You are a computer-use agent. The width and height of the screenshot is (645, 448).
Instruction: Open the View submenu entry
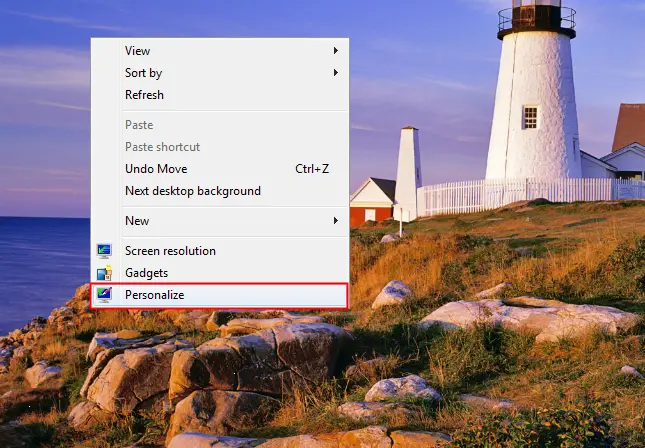pyautogui.click(x=220, y=51)
